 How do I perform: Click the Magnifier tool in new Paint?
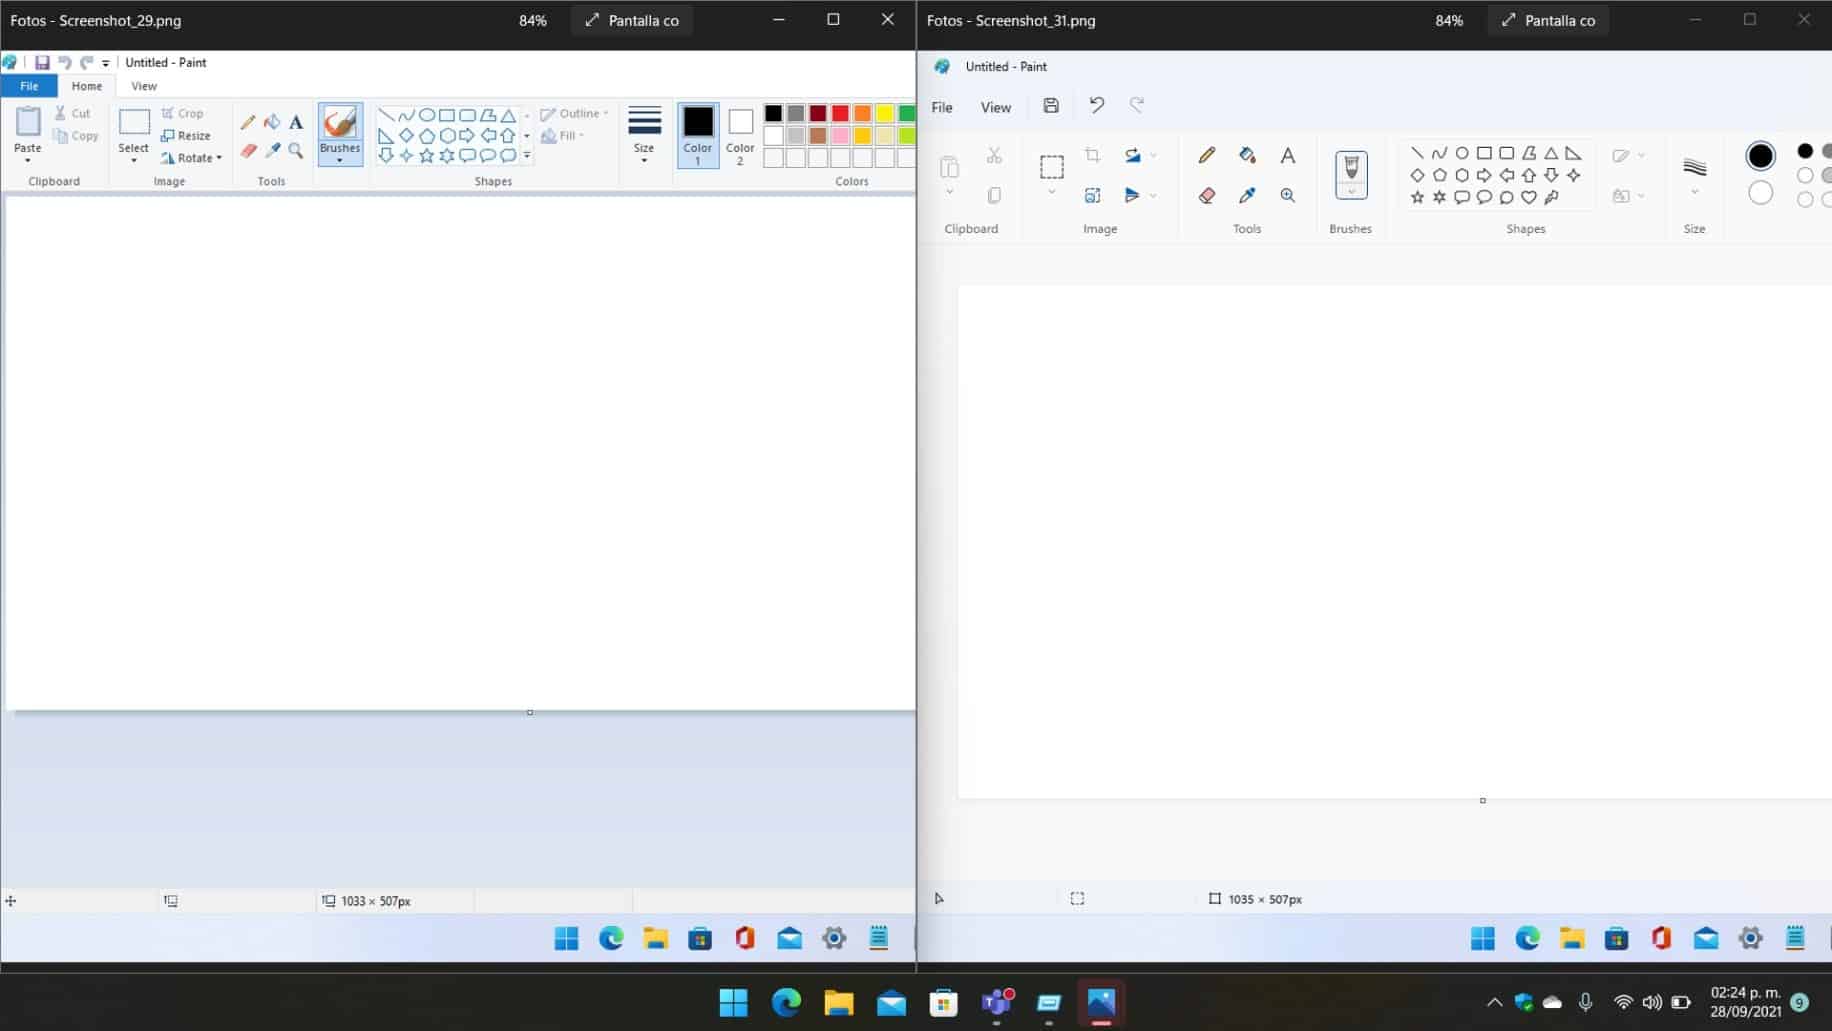click(1288, 196)
